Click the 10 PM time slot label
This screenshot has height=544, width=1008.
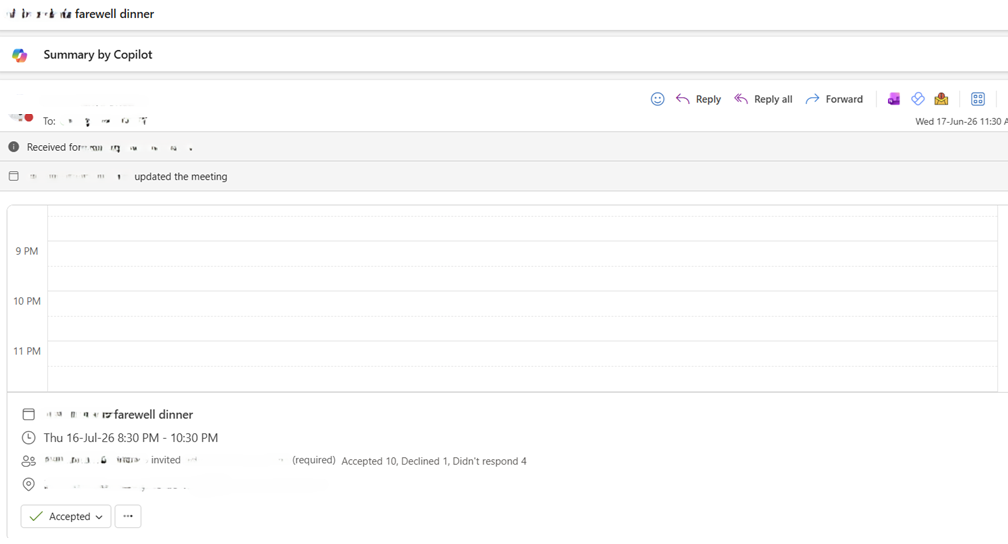[x=27, y=302]
